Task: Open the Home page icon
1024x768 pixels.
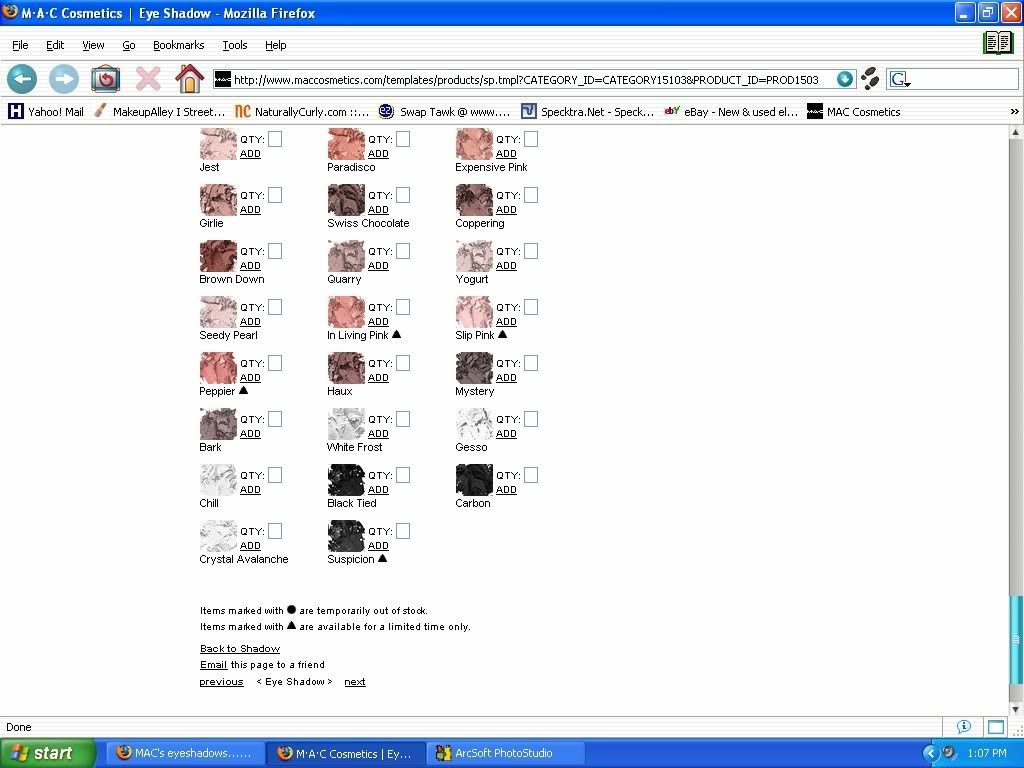Action: click(x=189, y=79)
